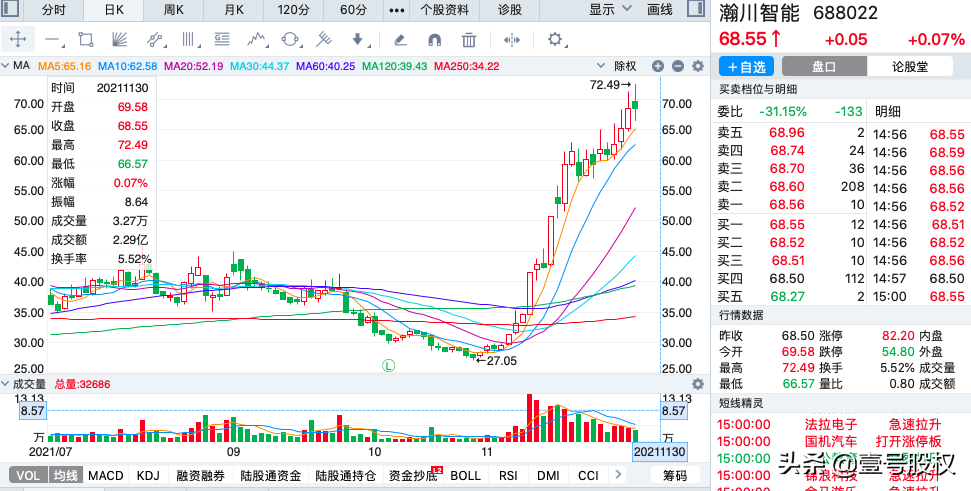Switch to 日K chart tab
Screen dimensions: 971x491
pyautogui.click(x=113, y=10)
